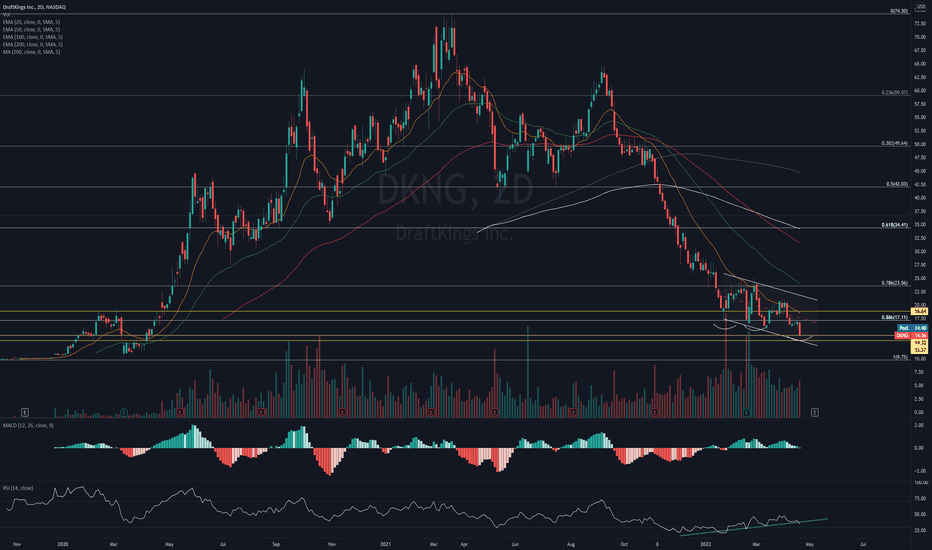Click the Oct label on time axis

tap(624, 544)
